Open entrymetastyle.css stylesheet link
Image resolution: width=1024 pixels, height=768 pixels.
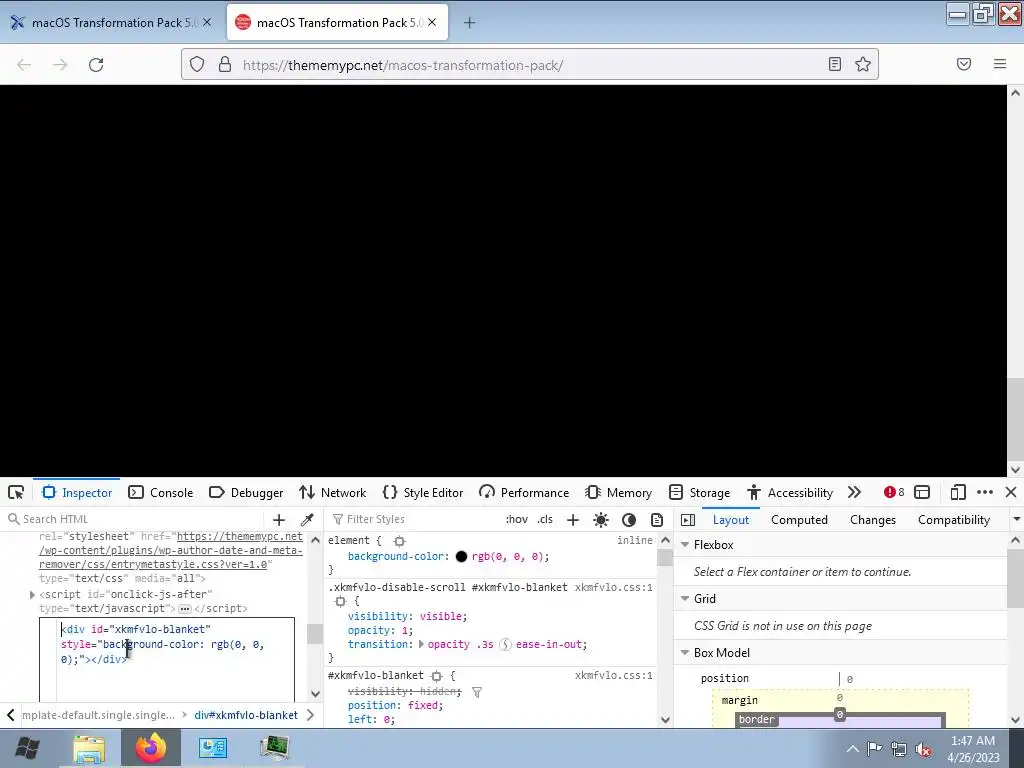pyautogui.click(x=171, y=551)
